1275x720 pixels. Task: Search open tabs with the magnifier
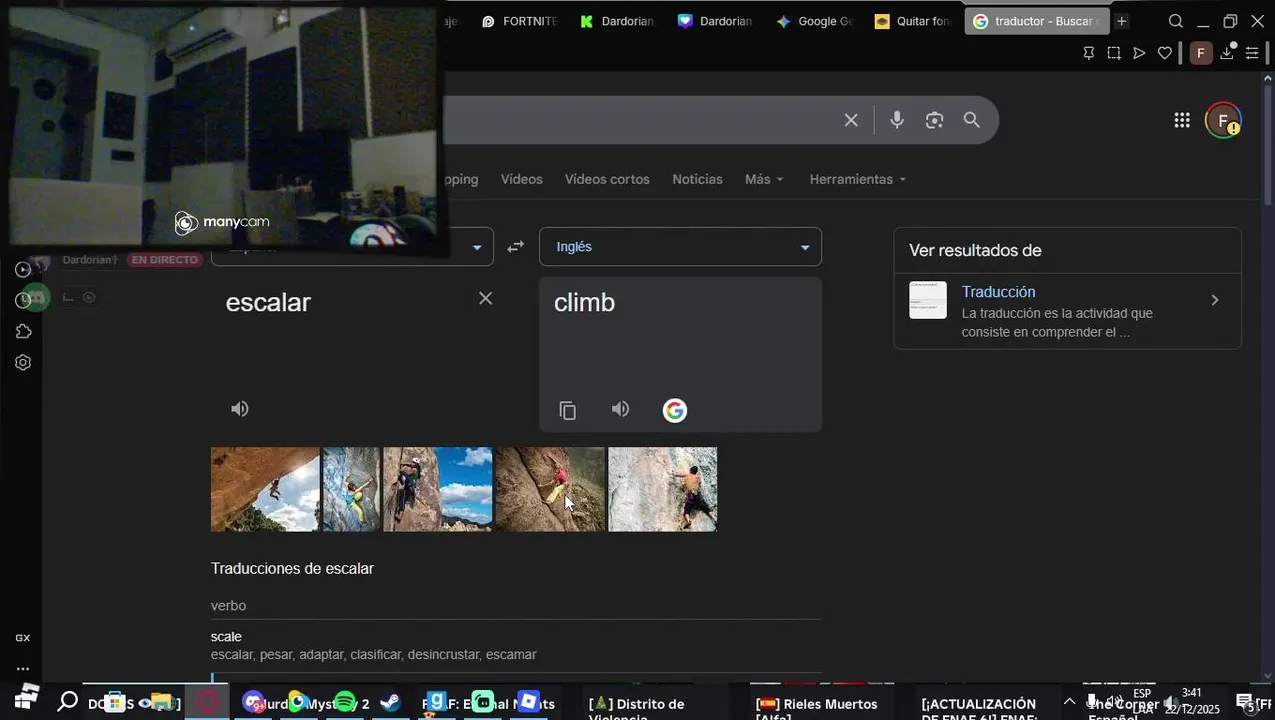tap(1176, 21)
